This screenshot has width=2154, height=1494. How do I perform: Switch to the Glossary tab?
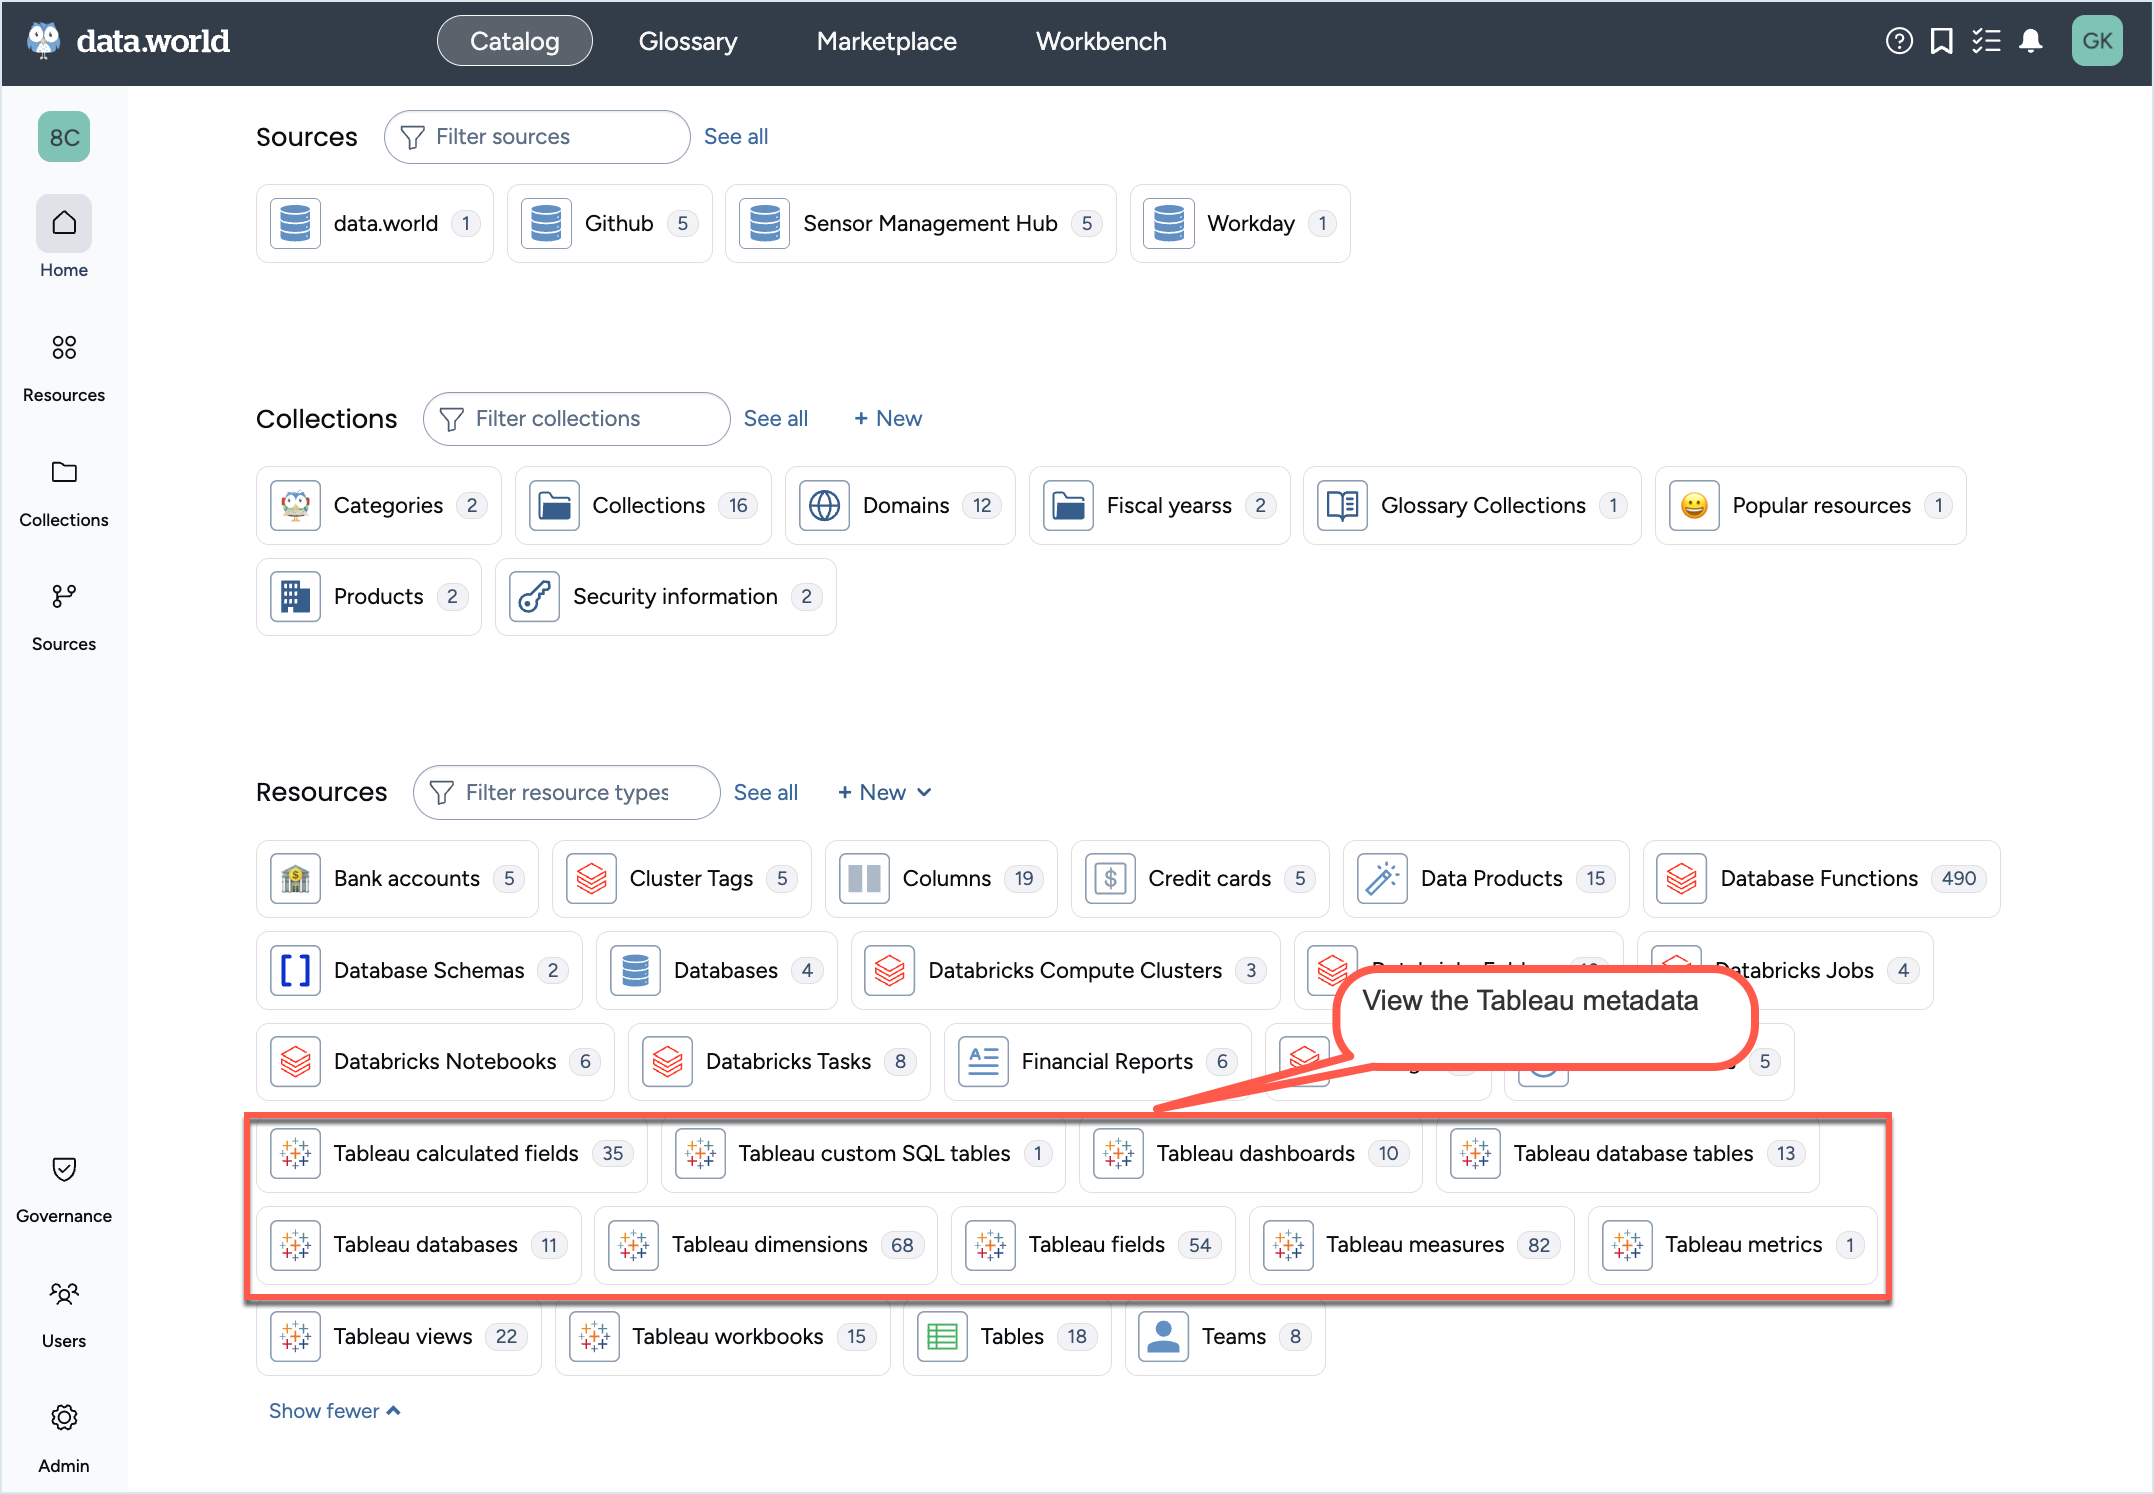pyautogui.click(x=688, y=41)
